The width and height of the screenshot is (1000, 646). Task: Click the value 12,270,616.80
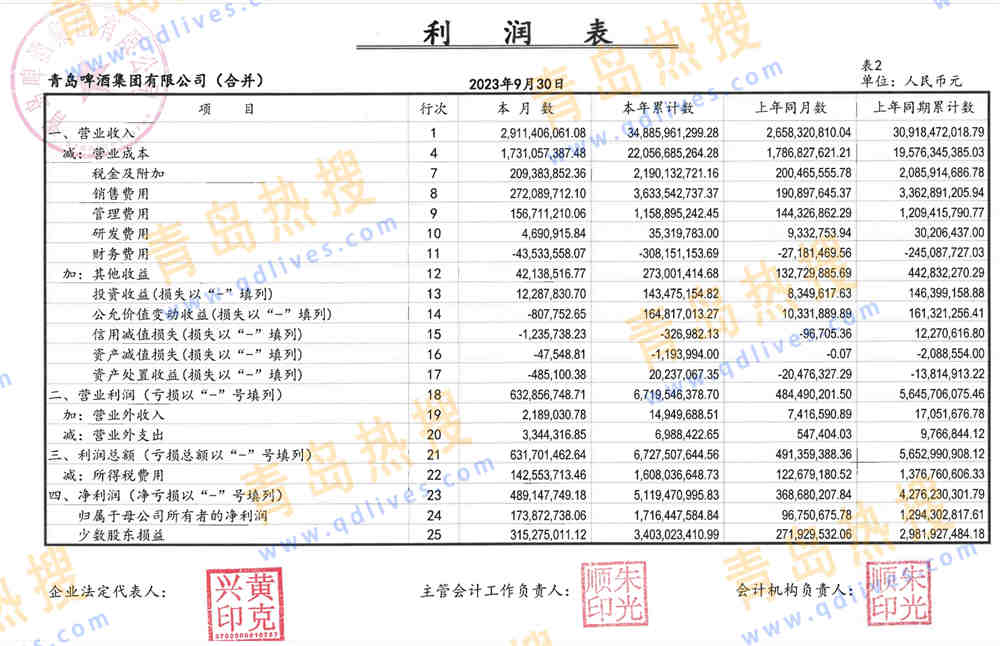tap(950, 333)
